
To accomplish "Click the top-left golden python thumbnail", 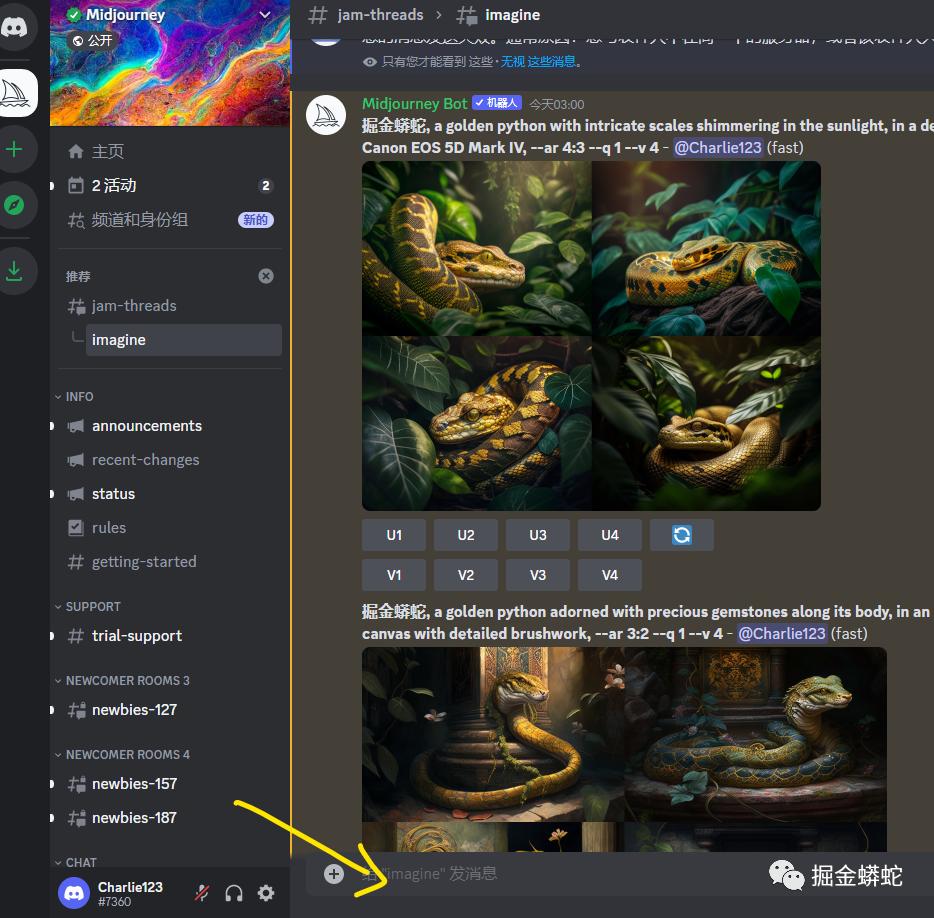I will point(477,248).
